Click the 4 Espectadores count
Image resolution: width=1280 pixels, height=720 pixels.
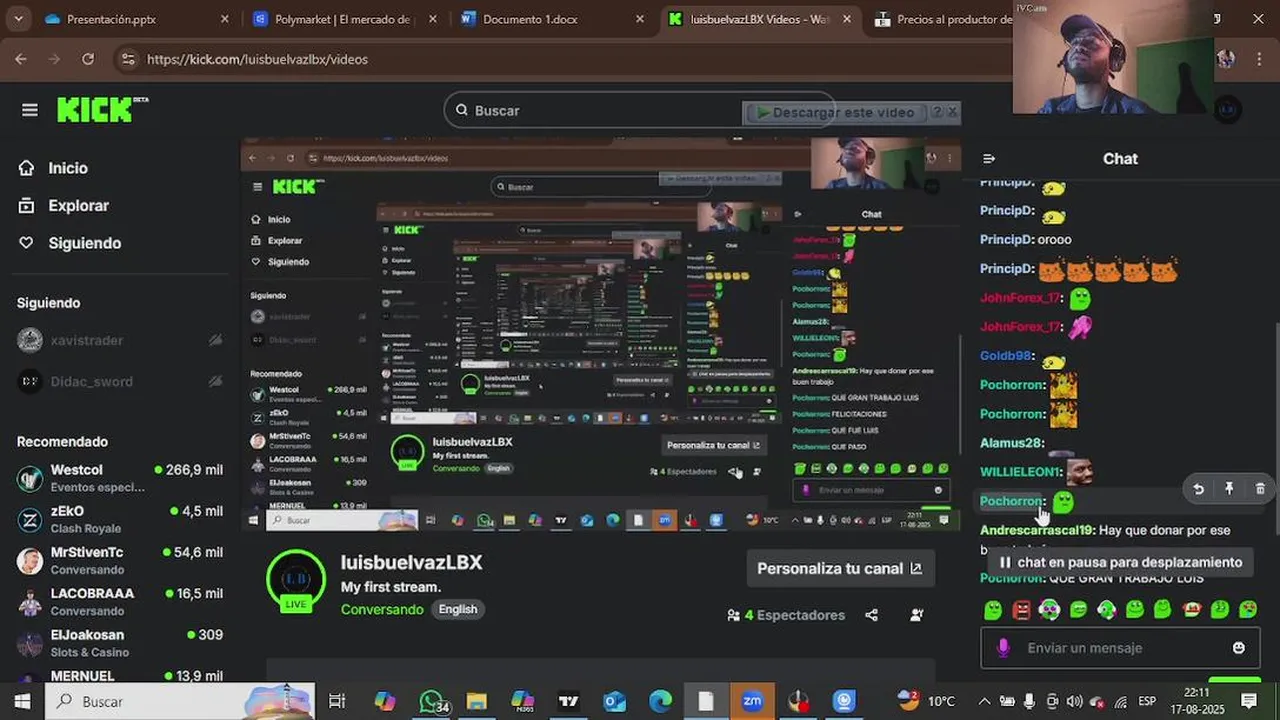787,615
